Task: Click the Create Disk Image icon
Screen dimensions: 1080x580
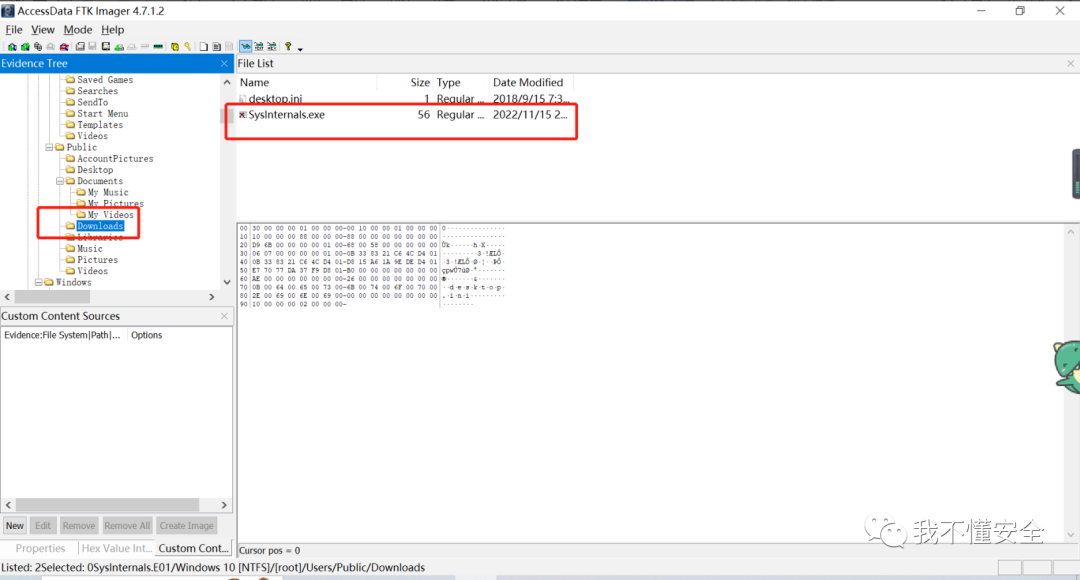Action: (x=81, y=47)
